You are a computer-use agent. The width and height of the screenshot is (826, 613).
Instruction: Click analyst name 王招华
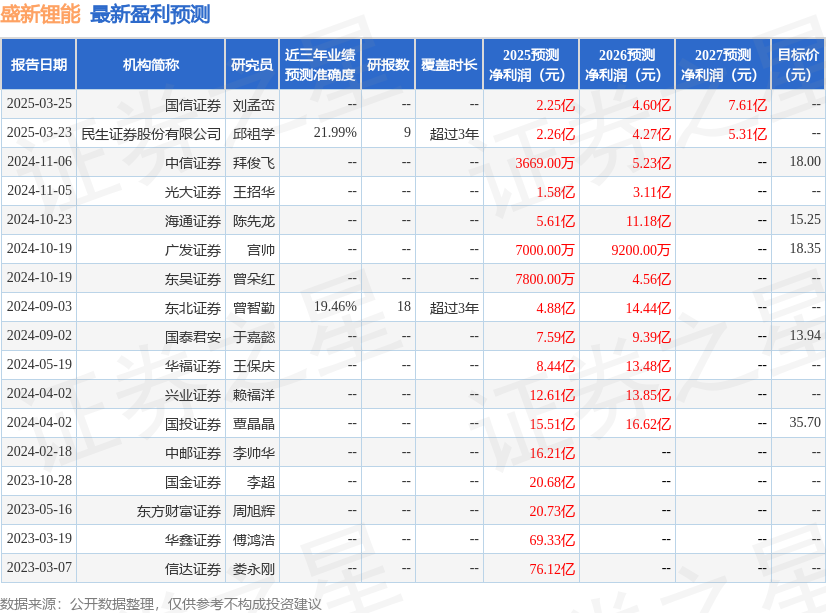[x=254, y=192]
